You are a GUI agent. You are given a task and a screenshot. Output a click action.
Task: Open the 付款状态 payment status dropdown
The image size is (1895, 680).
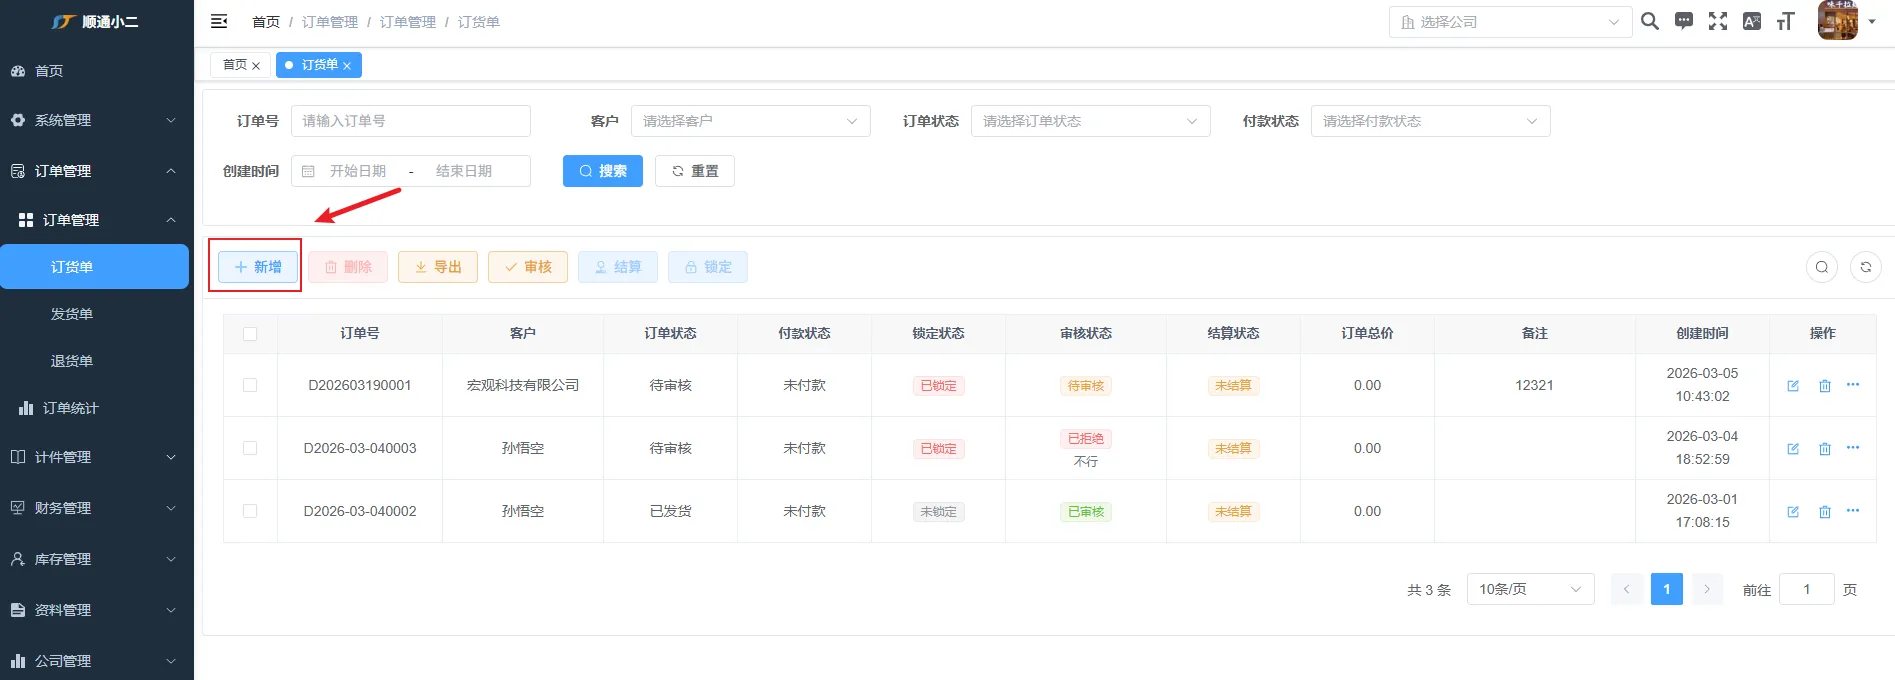tap(1430, 121)
